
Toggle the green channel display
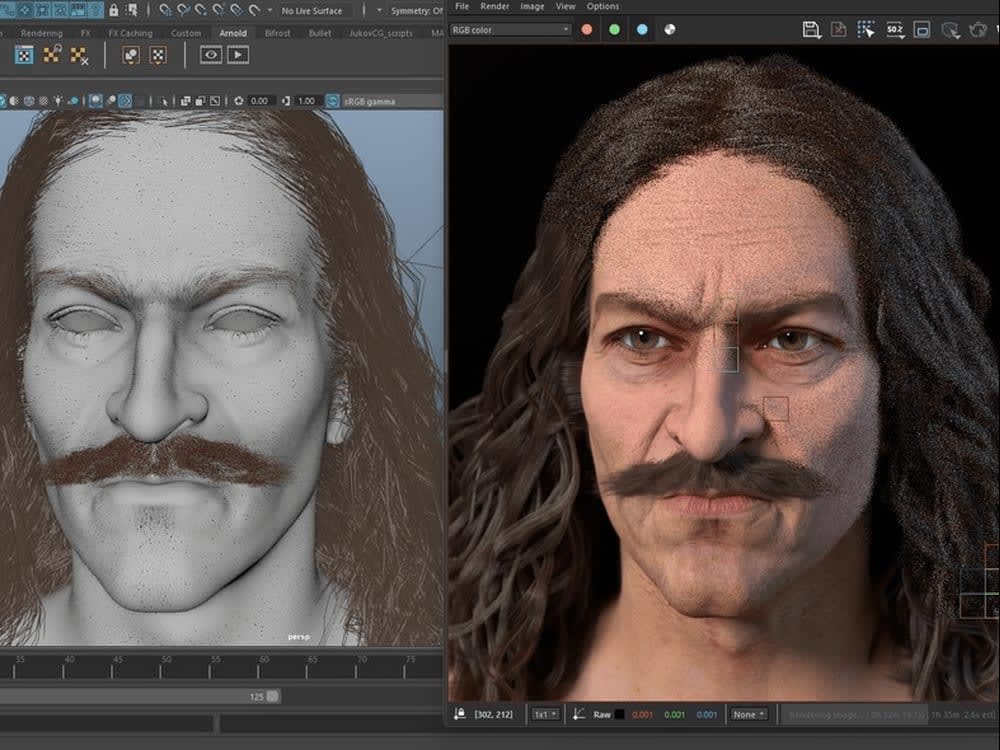point(614,29)
